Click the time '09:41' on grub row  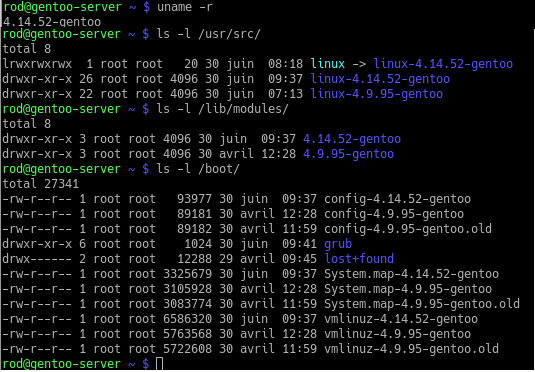pos(299,244)
